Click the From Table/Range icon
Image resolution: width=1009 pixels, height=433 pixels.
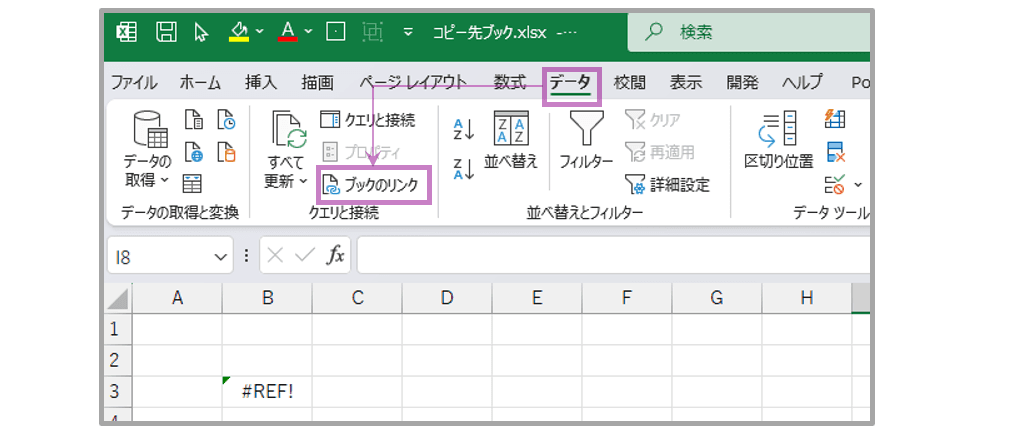click(192, 183)
